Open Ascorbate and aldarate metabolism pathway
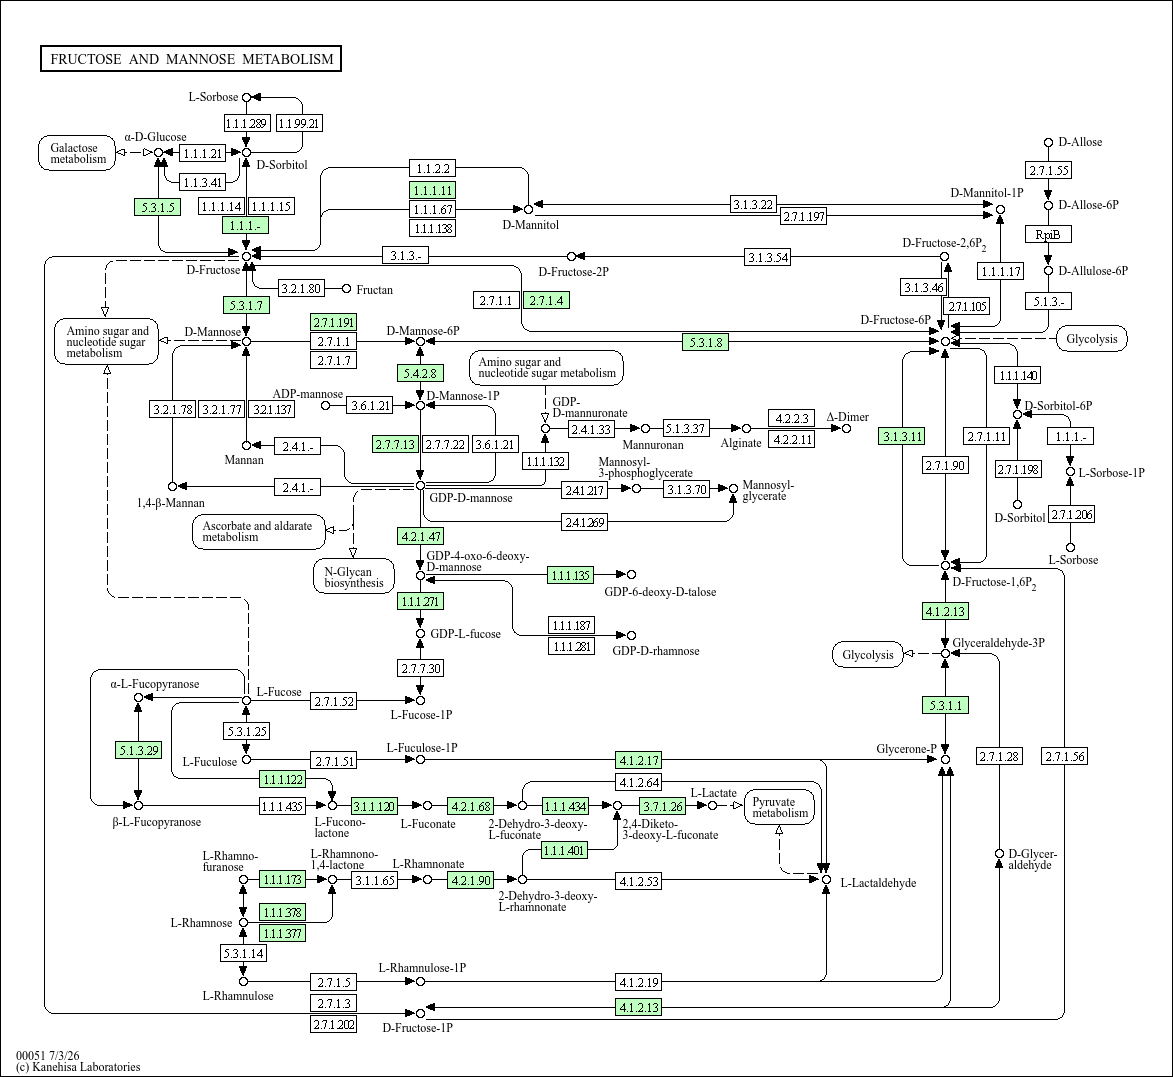The width and height of the screenshot is (1173, 1077). click(258, 531)
